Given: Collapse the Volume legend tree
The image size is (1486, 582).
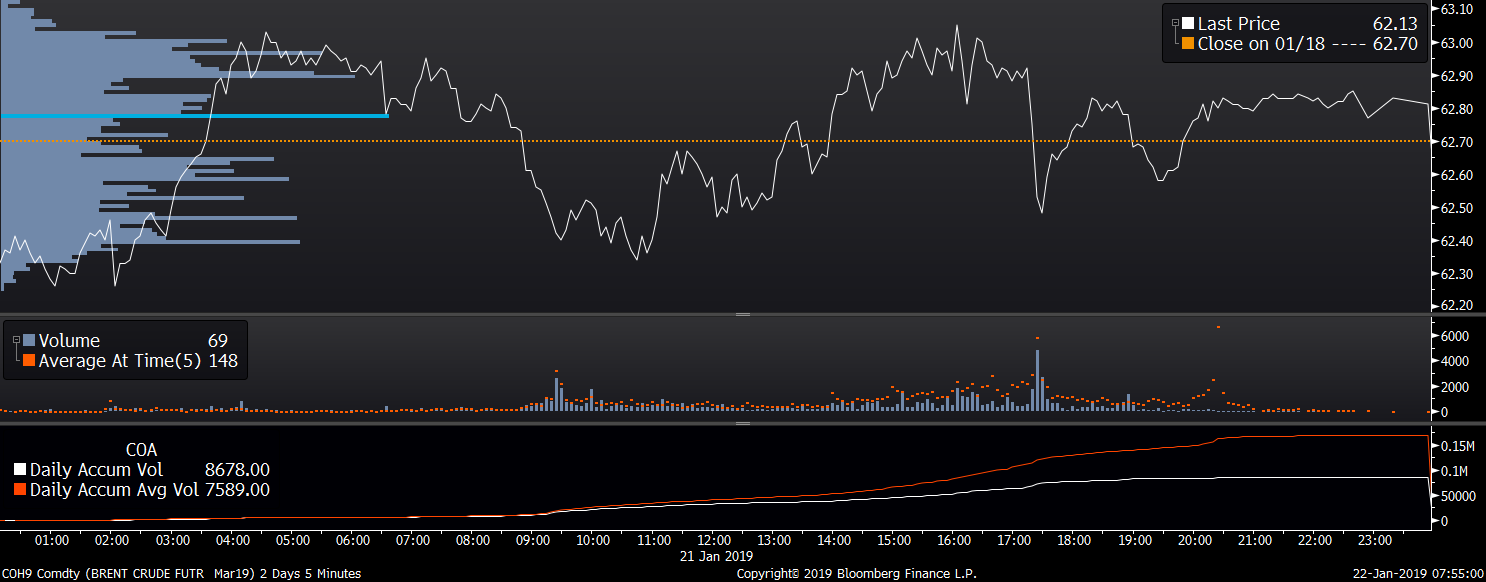Looking at the screenshot, I should (x=16, y=340).
